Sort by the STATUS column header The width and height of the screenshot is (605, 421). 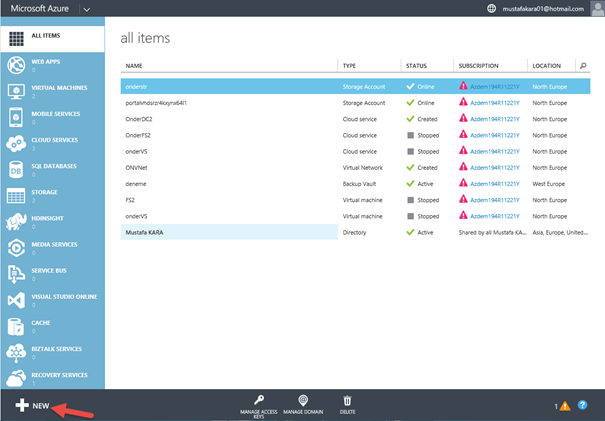tap(416, 66)
